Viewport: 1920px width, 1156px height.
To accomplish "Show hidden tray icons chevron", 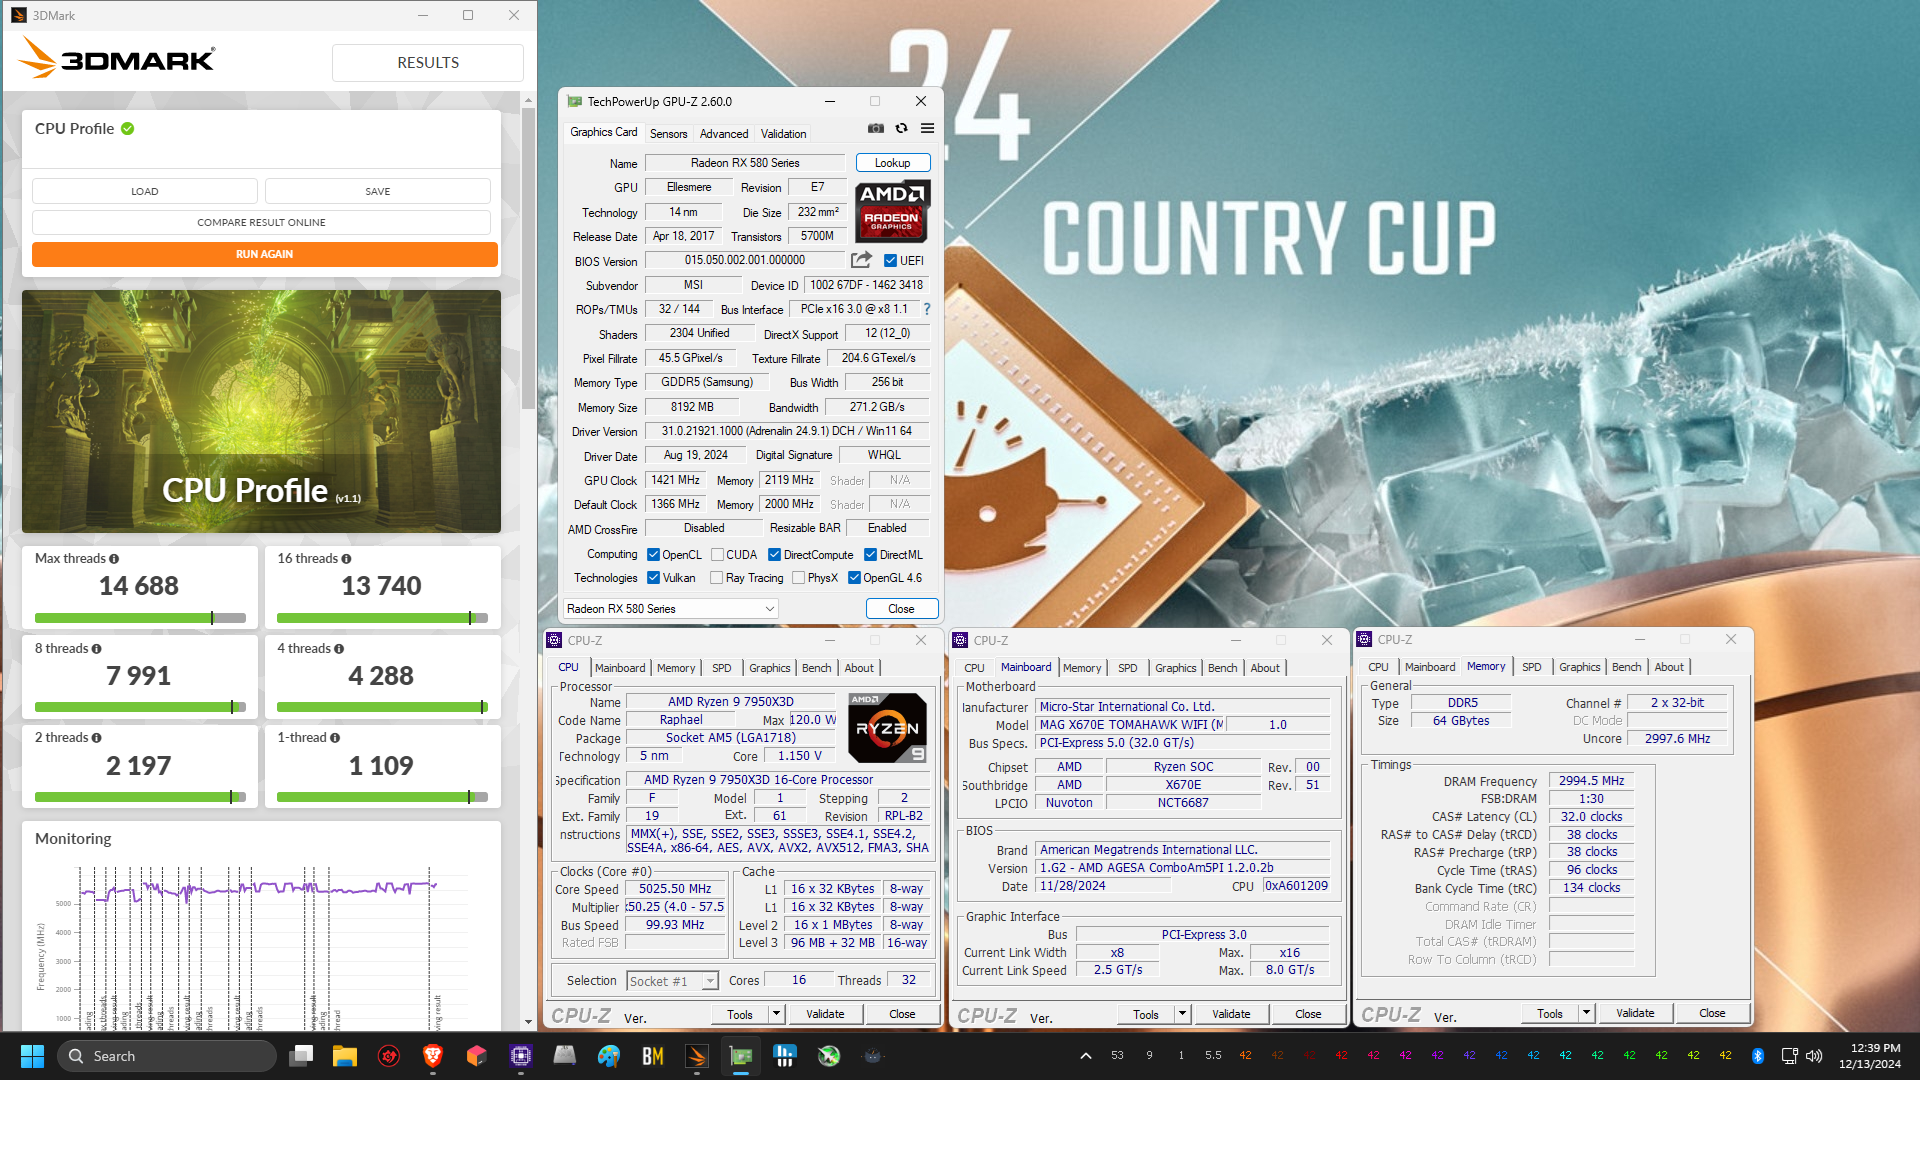I will point(1085,1056).
